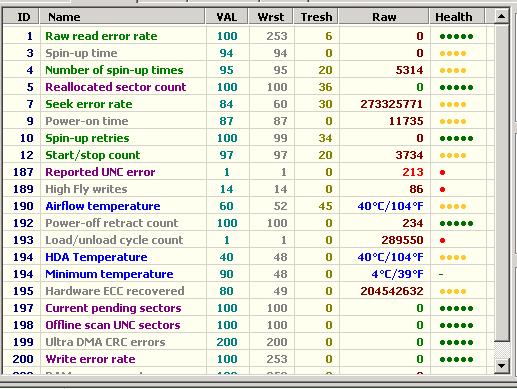Select the Offline scan UNC sectors row
This screenshot has width=517, height=389.
pos(248,325)
